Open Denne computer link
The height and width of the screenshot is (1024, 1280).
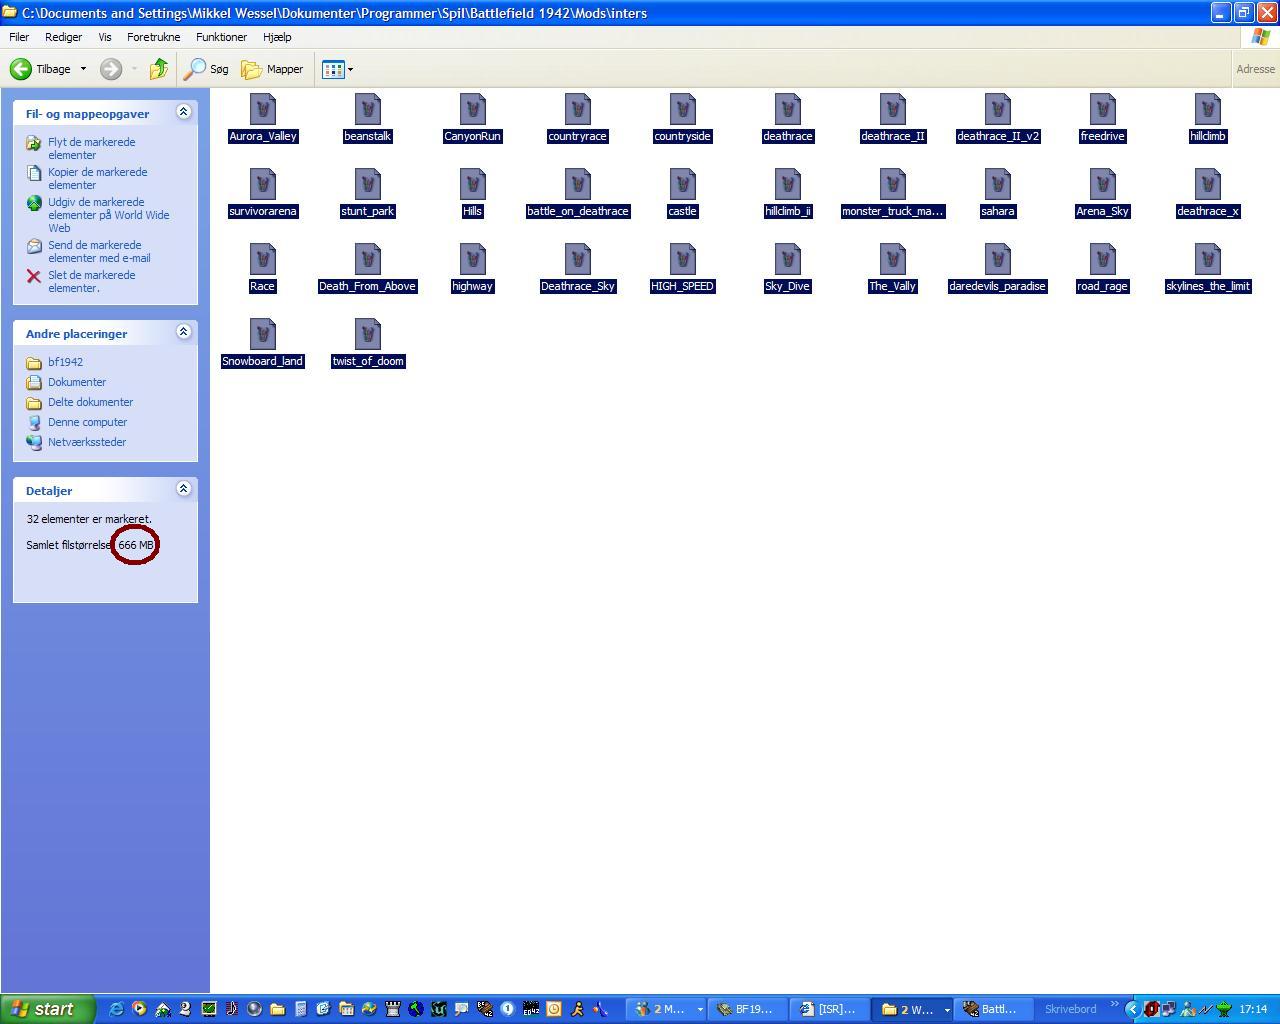pos(87,422)
